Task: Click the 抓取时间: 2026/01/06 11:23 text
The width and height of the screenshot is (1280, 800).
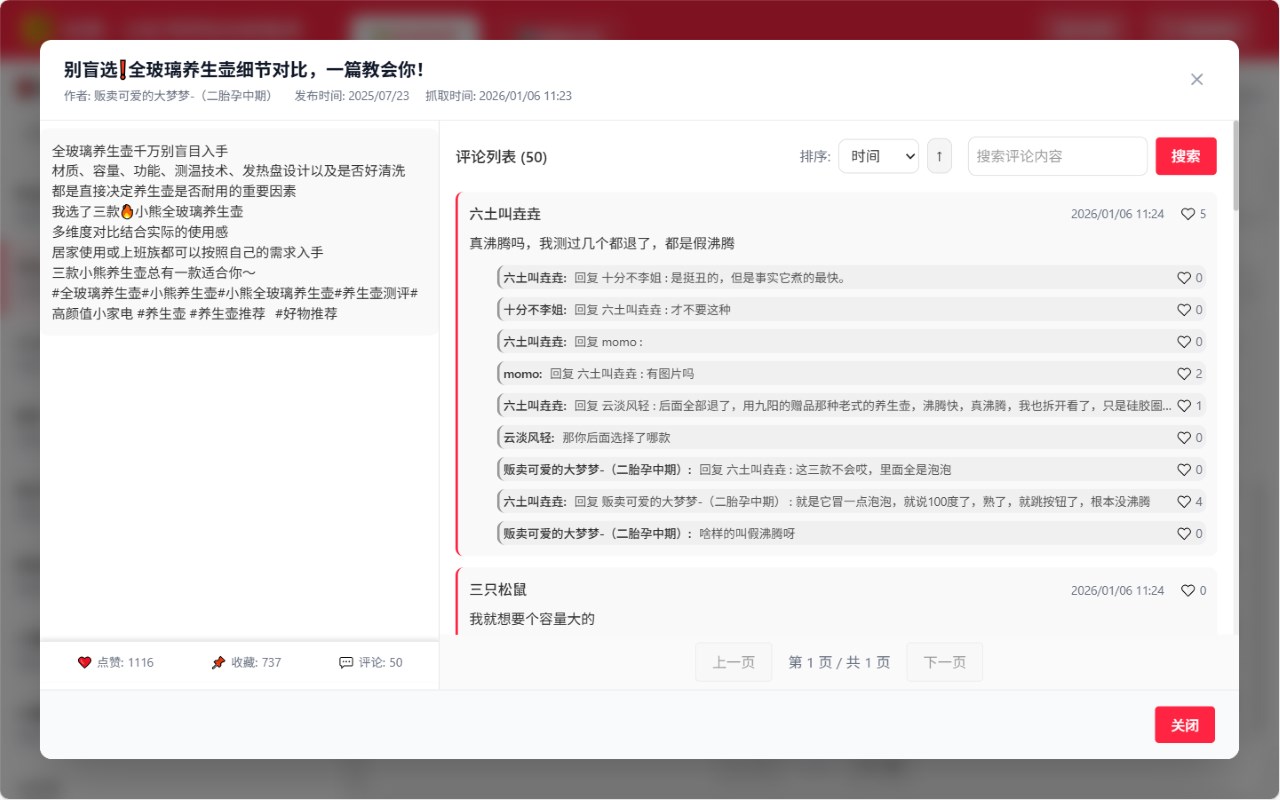Action: tap(499, 96)
